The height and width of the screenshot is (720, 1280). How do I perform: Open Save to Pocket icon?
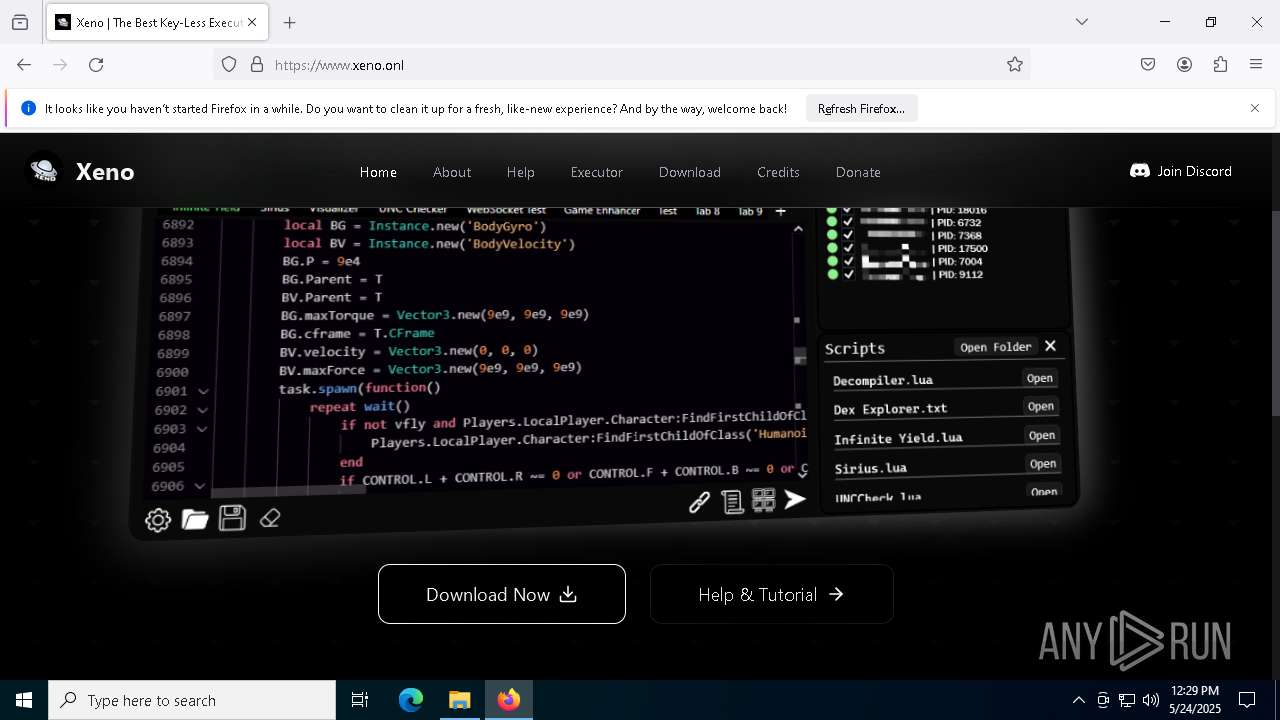(x=1148, y=64)
